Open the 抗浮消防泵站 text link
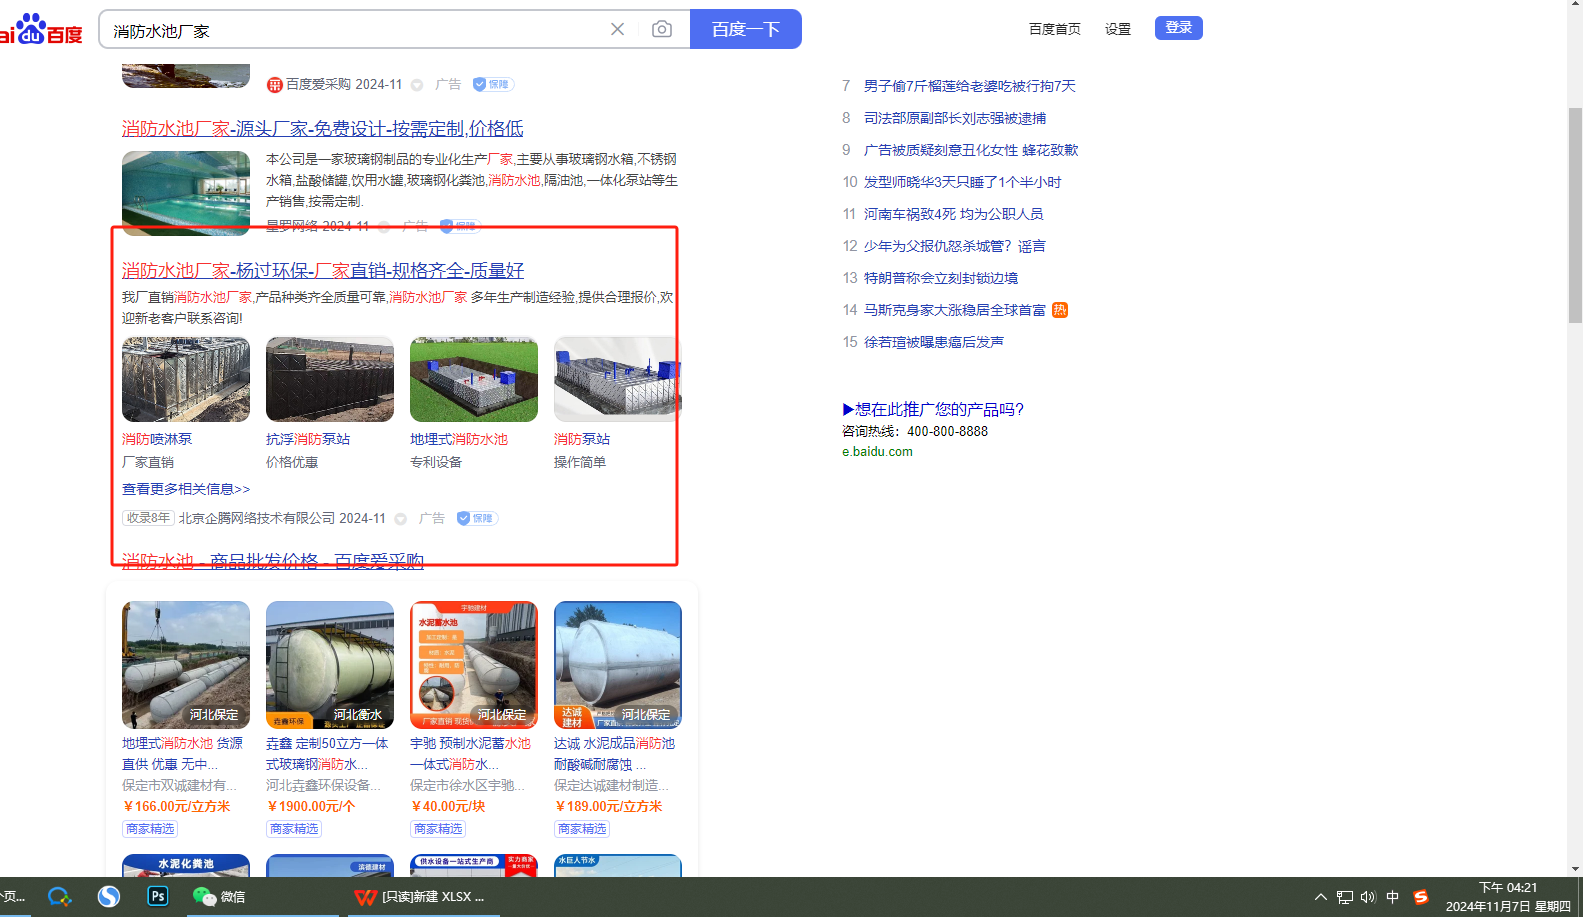Image resolution: width=1583 pixels, height=917 pixels. (x=308, y=439)
